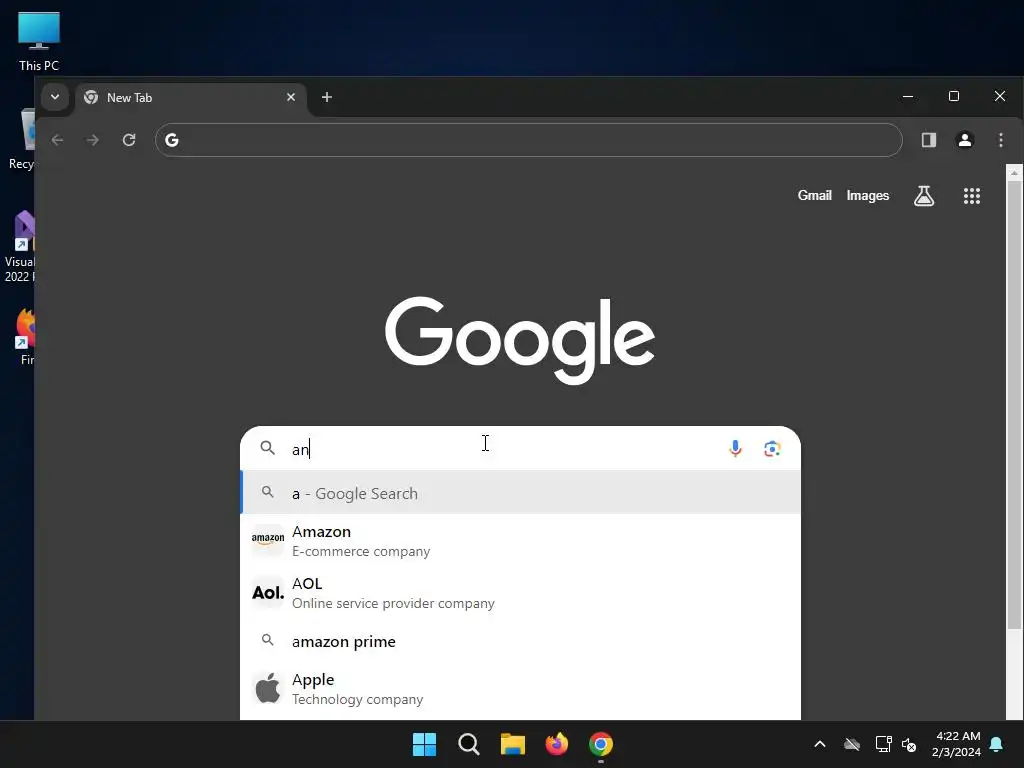Go forward to next page
1024x768 pixels.
[93, 140]
